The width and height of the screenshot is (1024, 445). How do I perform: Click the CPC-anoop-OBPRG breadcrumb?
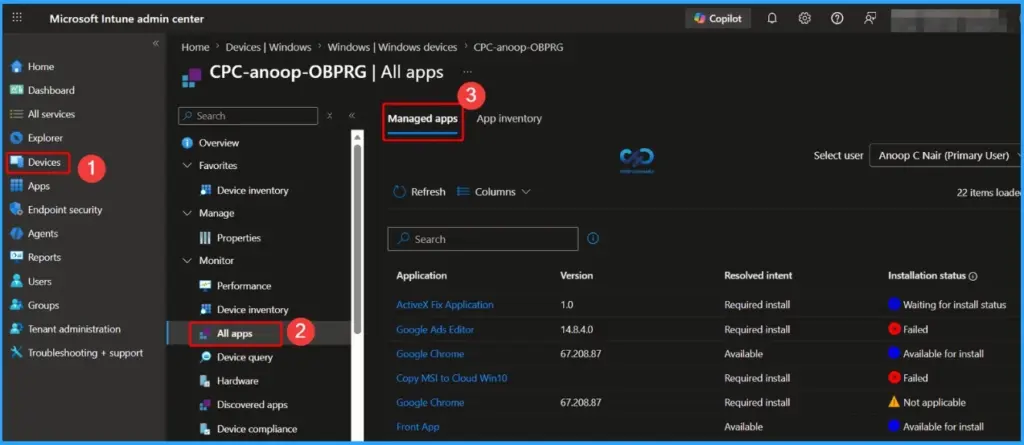(519, 47)
